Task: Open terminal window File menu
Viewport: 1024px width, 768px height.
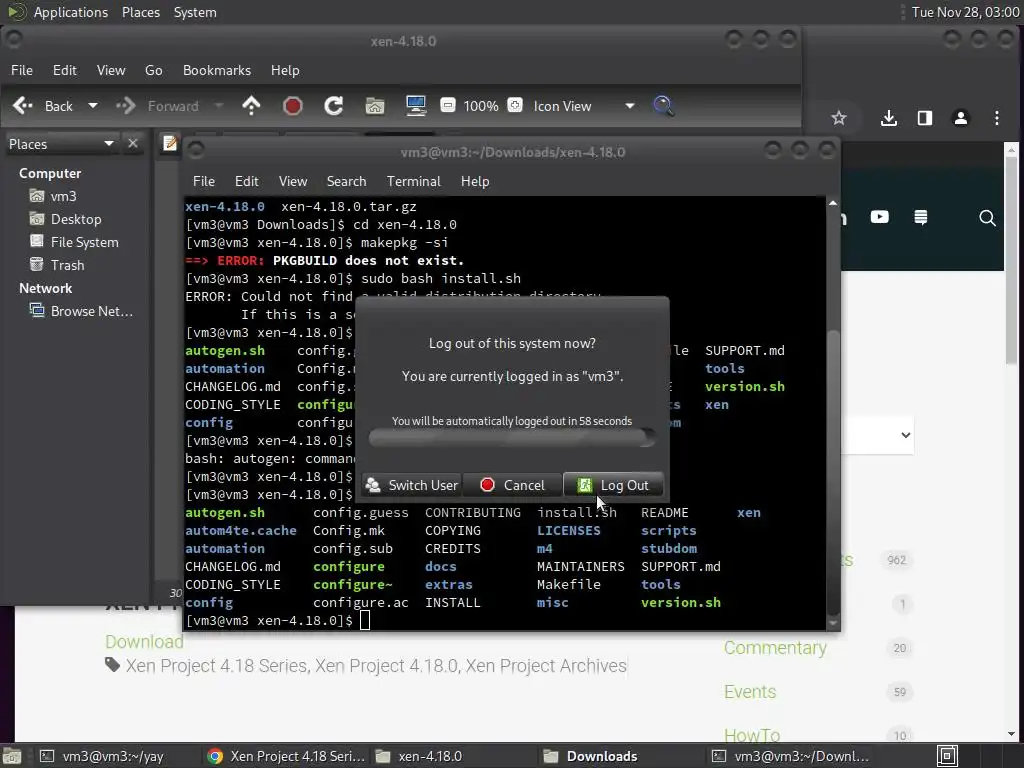Action: [204, 181]
